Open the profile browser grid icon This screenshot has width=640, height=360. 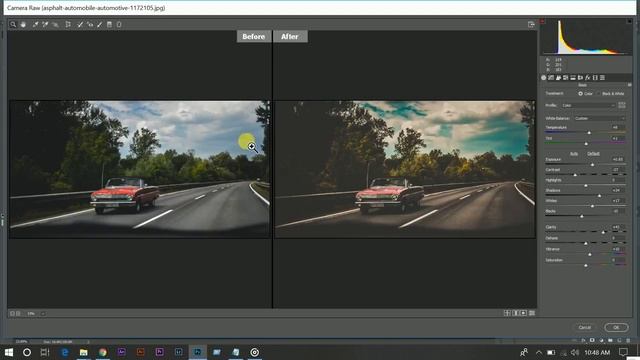point(622,105)
